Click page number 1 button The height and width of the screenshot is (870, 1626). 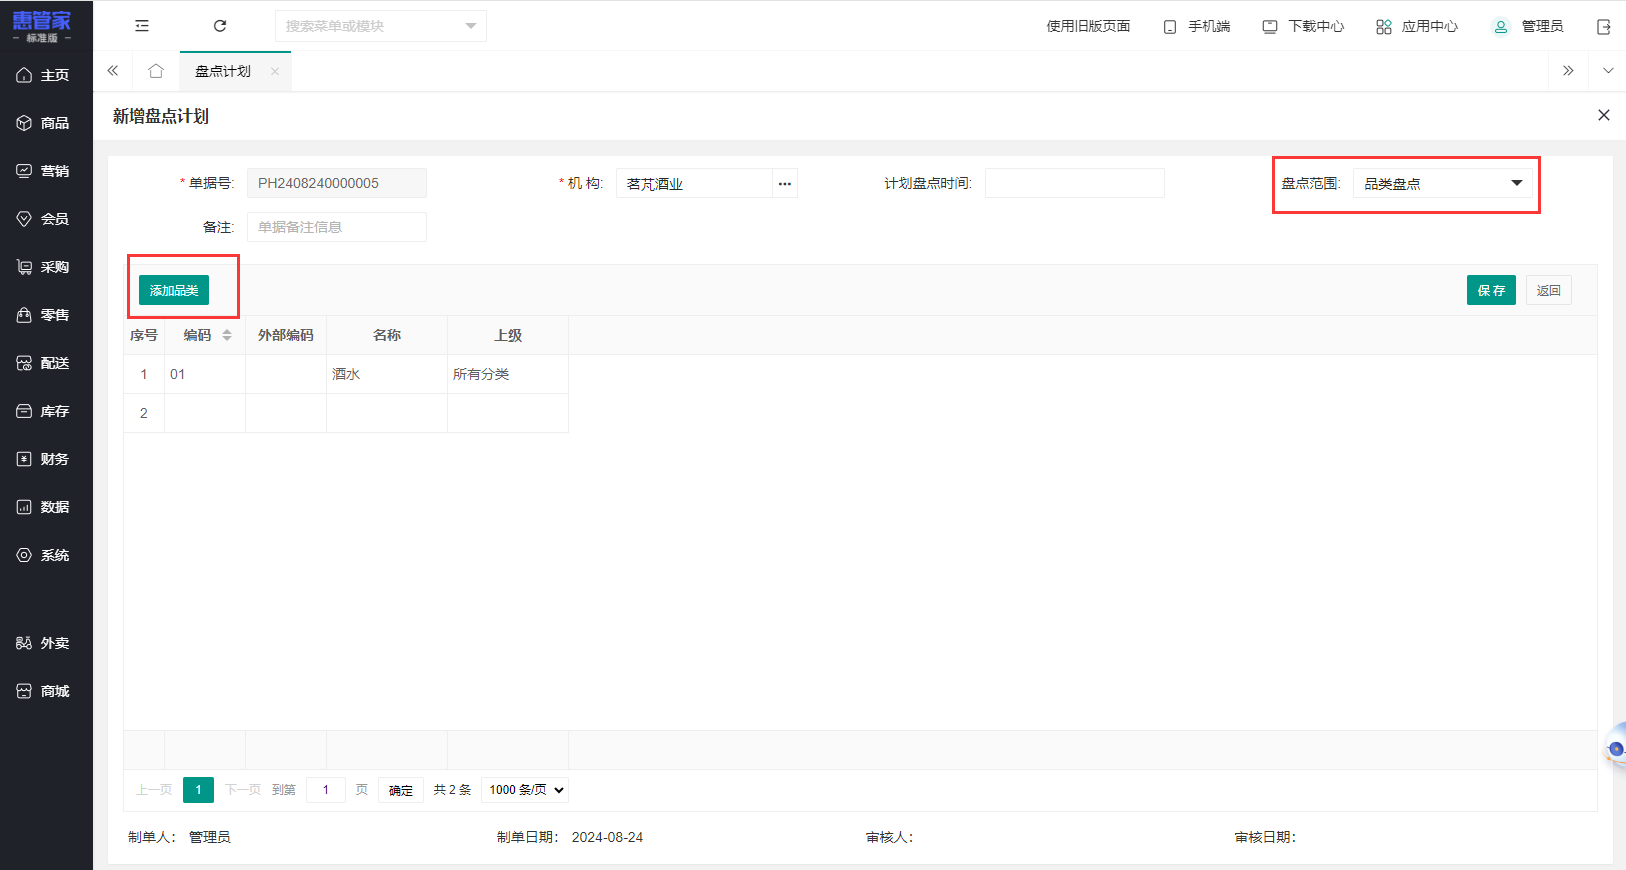(x=198, y=790)
